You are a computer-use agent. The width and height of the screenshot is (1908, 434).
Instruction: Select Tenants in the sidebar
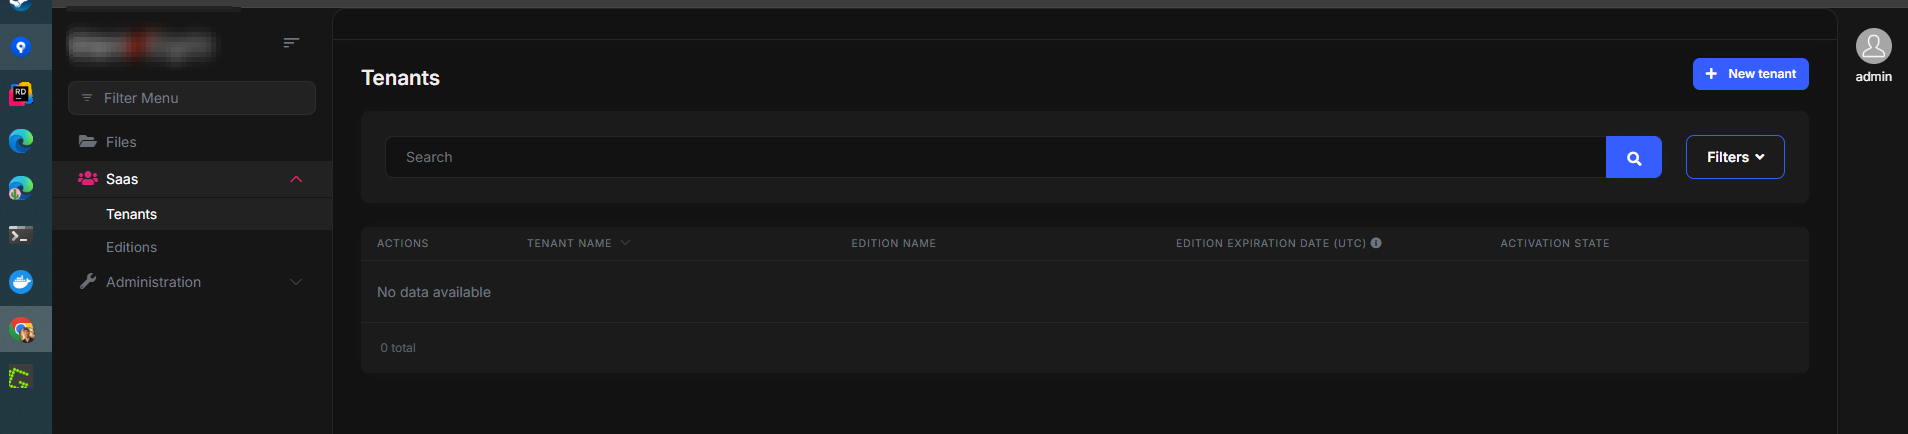click(x=131, y=214)
